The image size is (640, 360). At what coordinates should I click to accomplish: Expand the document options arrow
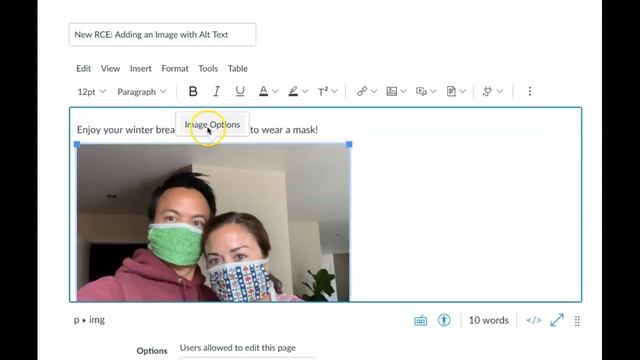click(x=462, y=91)
